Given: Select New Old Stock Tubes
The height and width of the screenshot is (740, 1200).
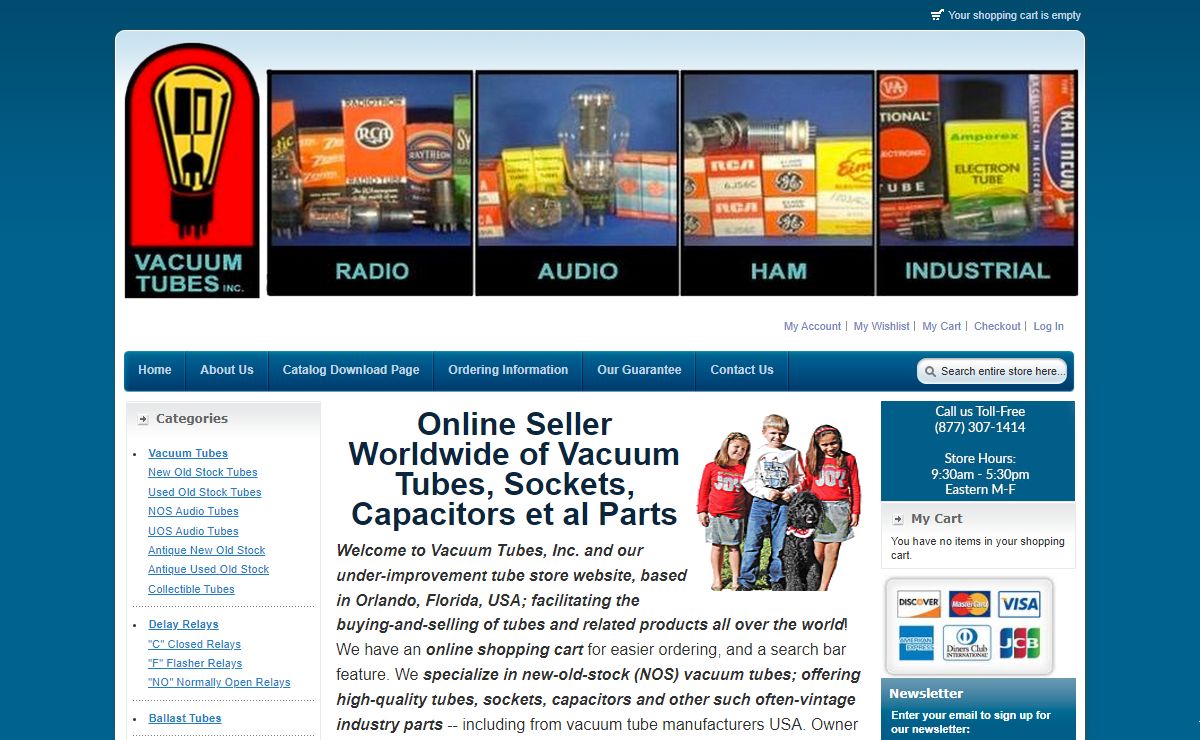Looking at the screenshot, I should tap(203, 472).
